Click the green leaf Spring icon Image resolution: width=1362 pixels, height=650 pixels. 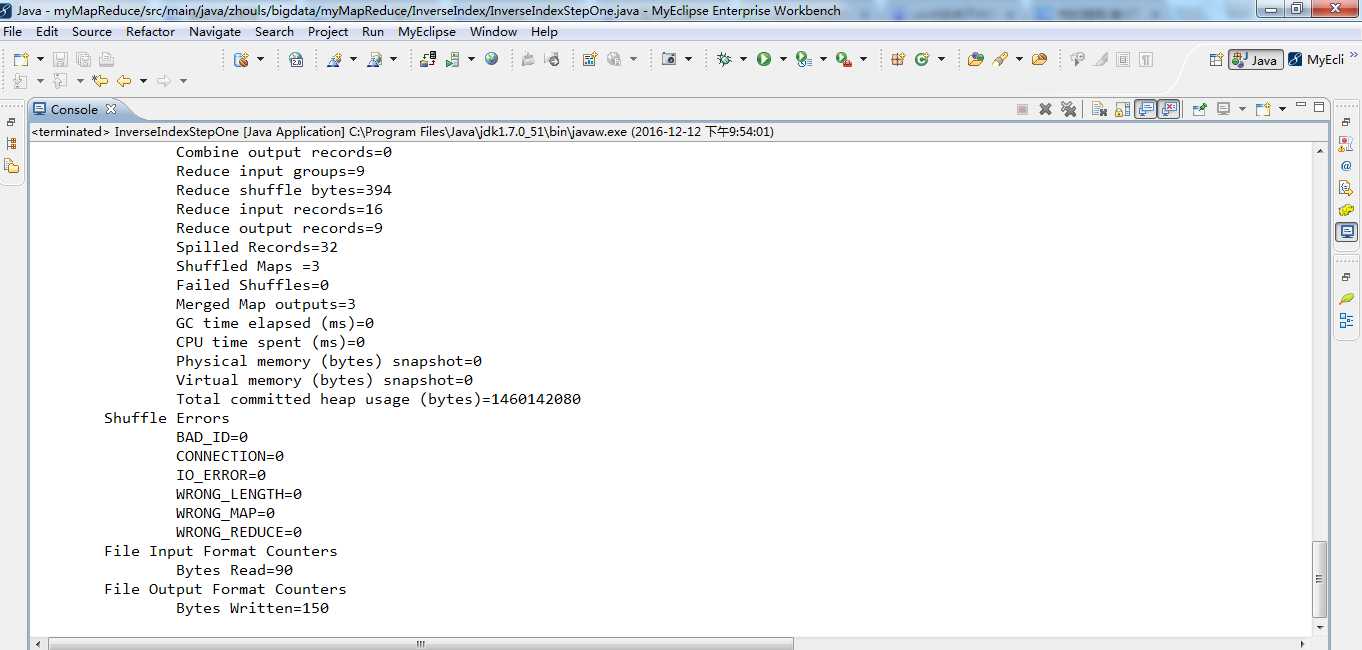click(x=1346, y=299)
